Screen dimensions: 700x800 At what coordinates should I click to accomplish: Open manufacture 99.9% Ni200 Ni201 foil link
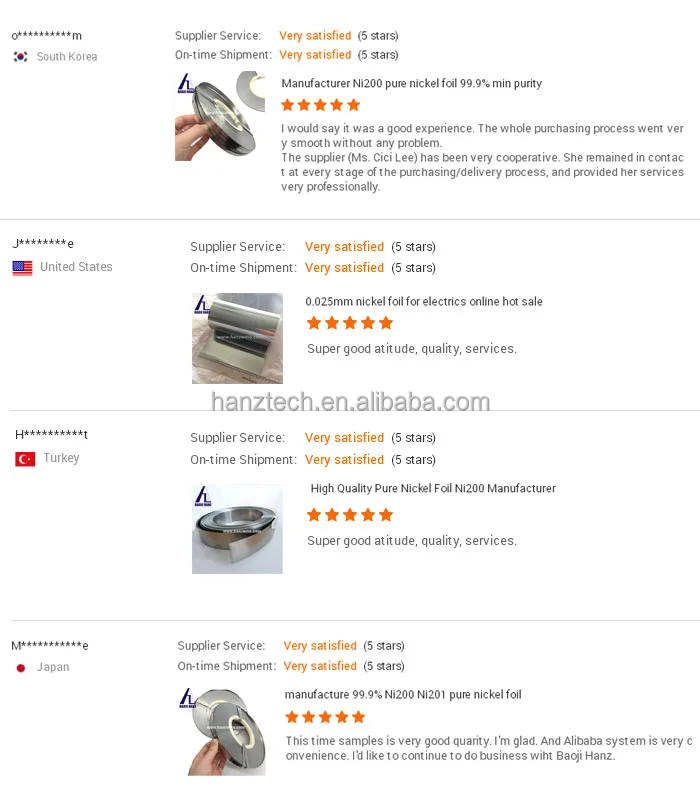403,694
